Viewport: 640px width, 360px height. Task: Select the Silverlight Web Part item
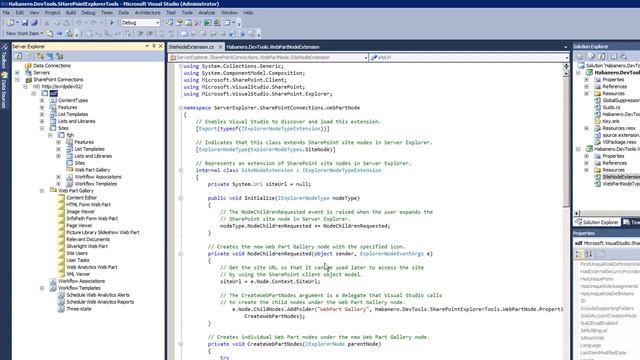click(x=87, y=246)
